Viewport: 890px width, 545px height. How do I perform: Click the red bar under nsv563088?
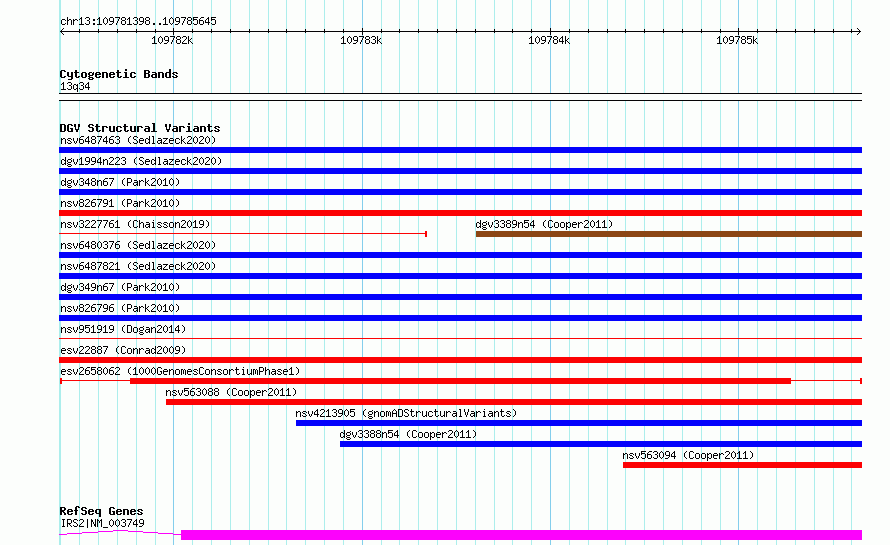point(514,402)
